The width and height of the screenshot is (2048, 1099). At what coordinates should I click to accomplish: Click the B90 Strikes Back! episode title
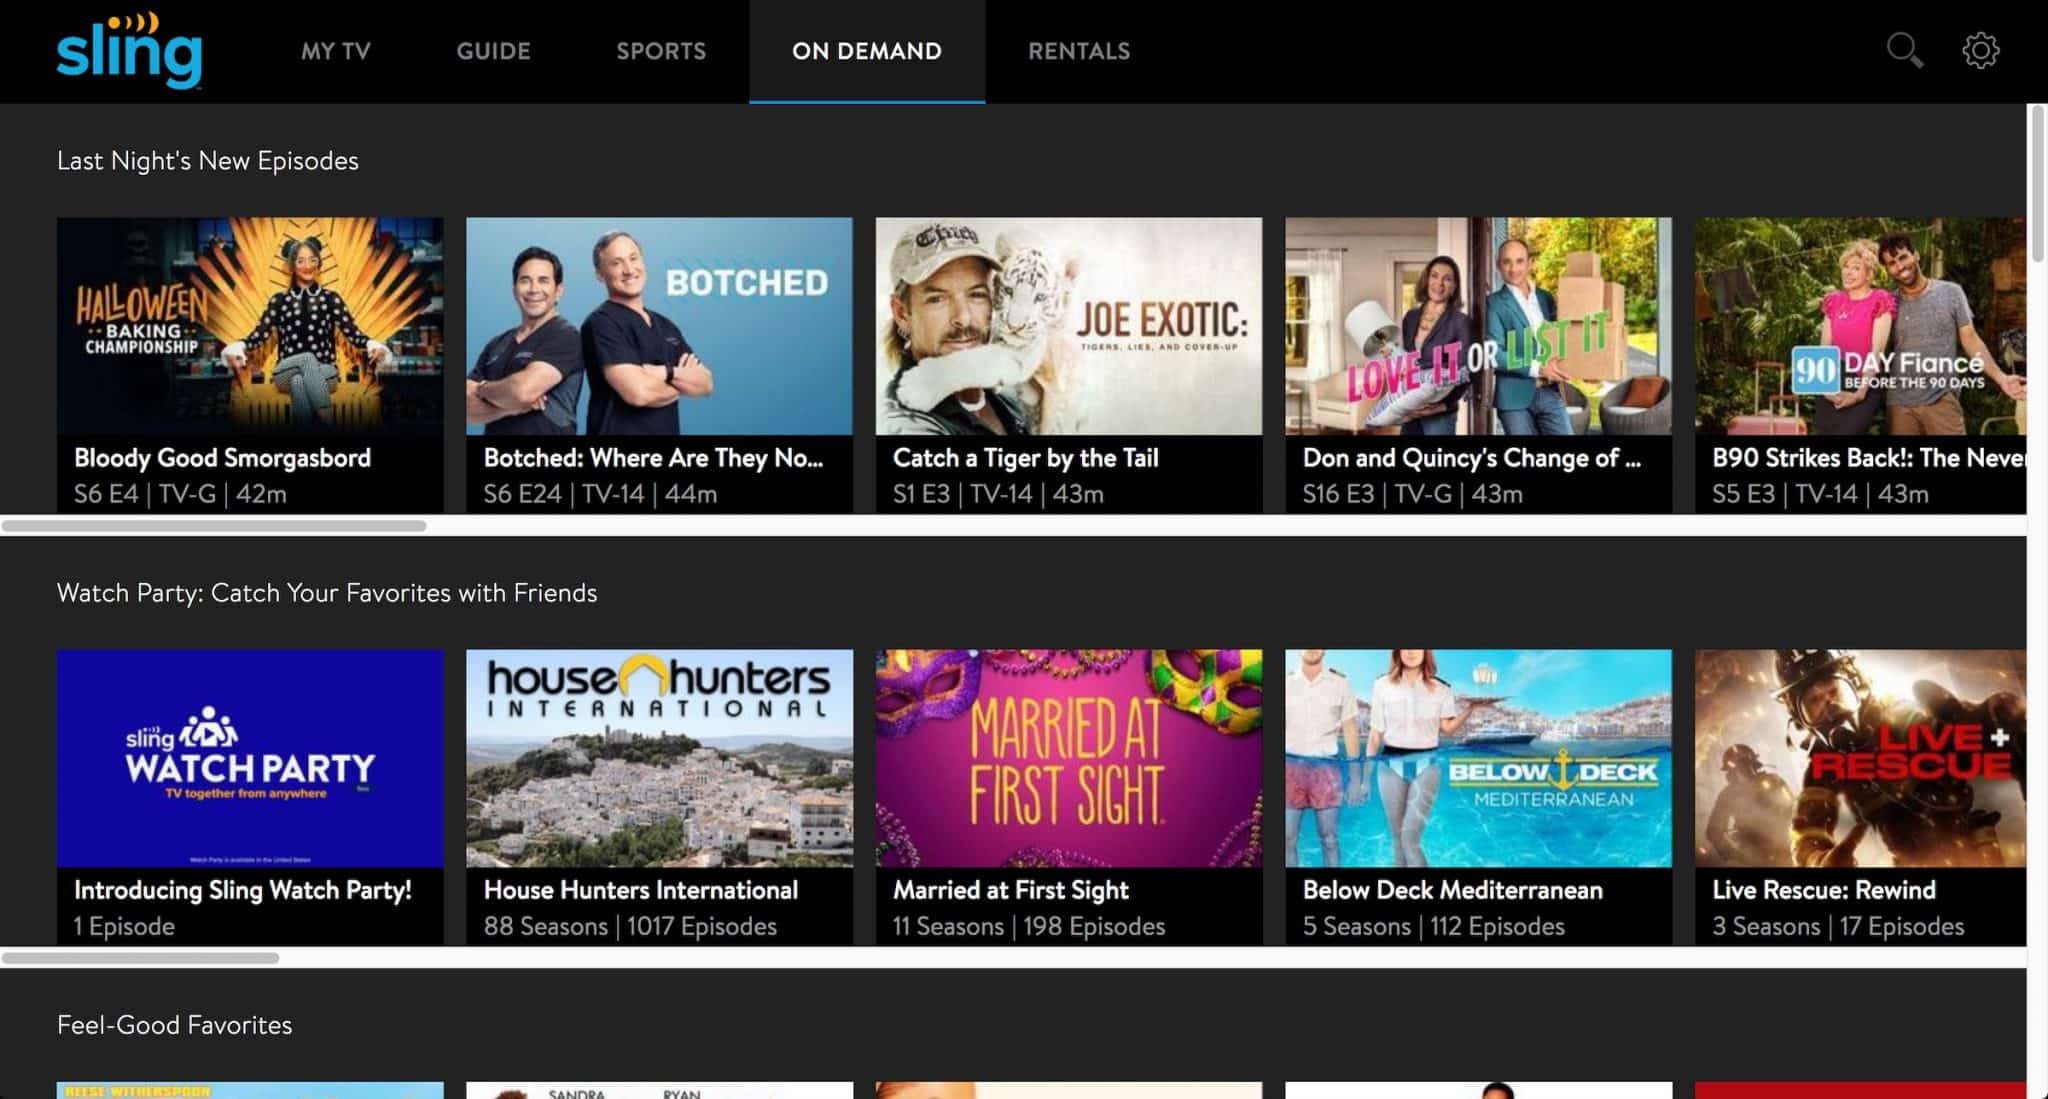[x=1868, y=458]
